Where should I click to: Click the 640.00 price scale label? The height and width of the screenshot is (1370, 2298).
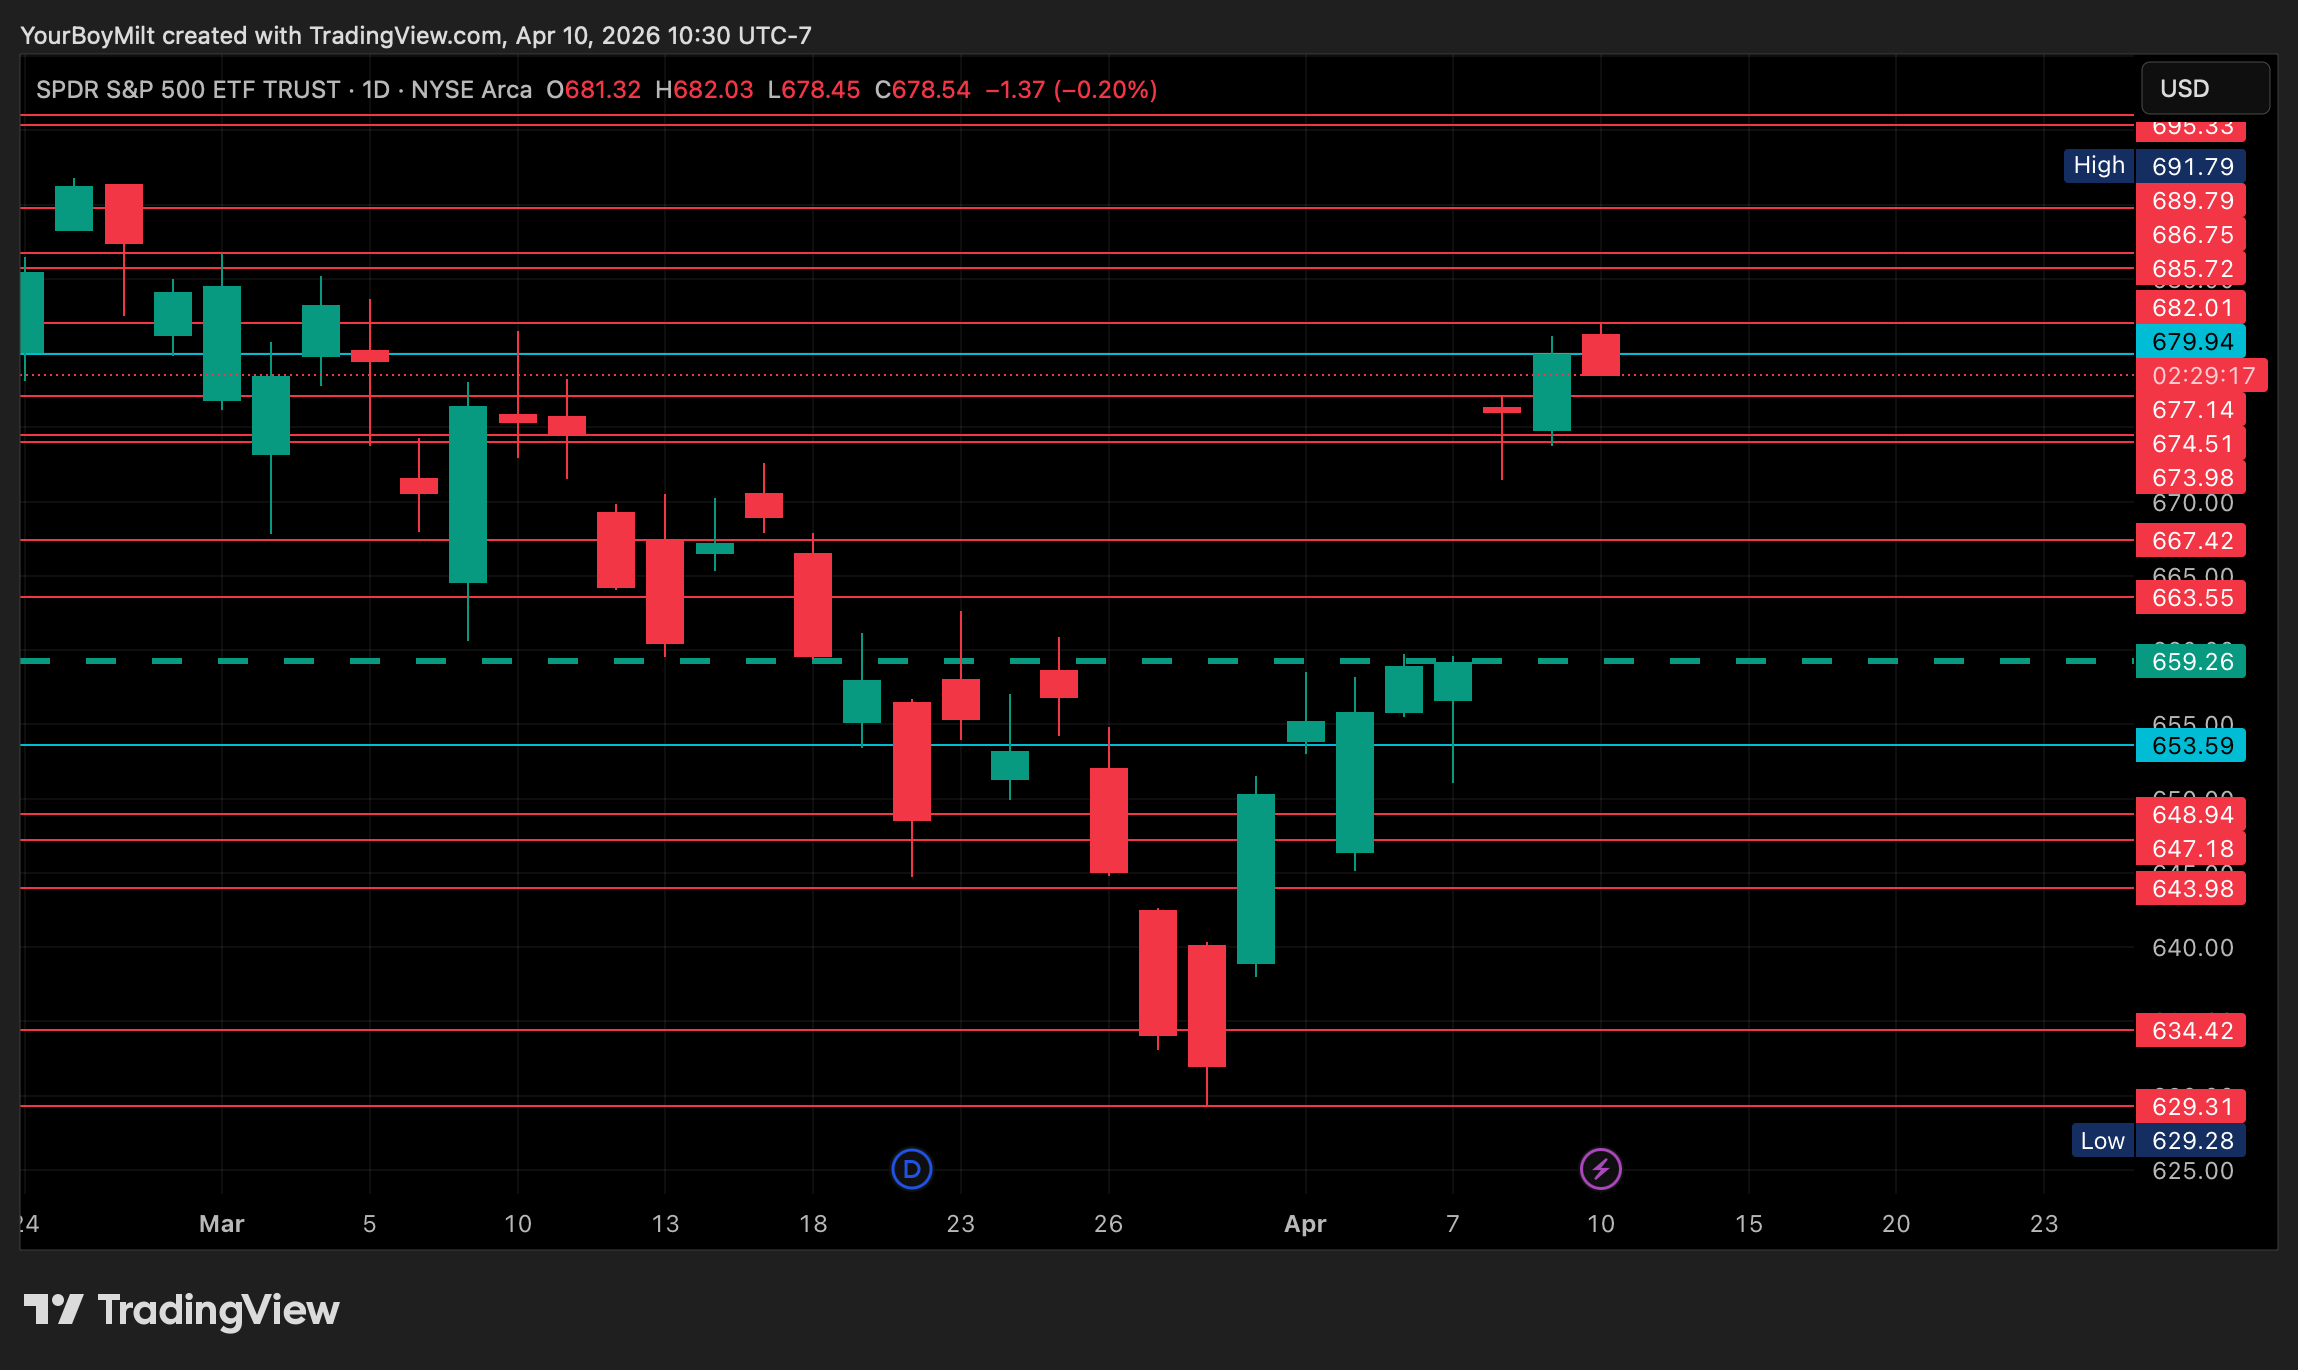point(2192,948)
